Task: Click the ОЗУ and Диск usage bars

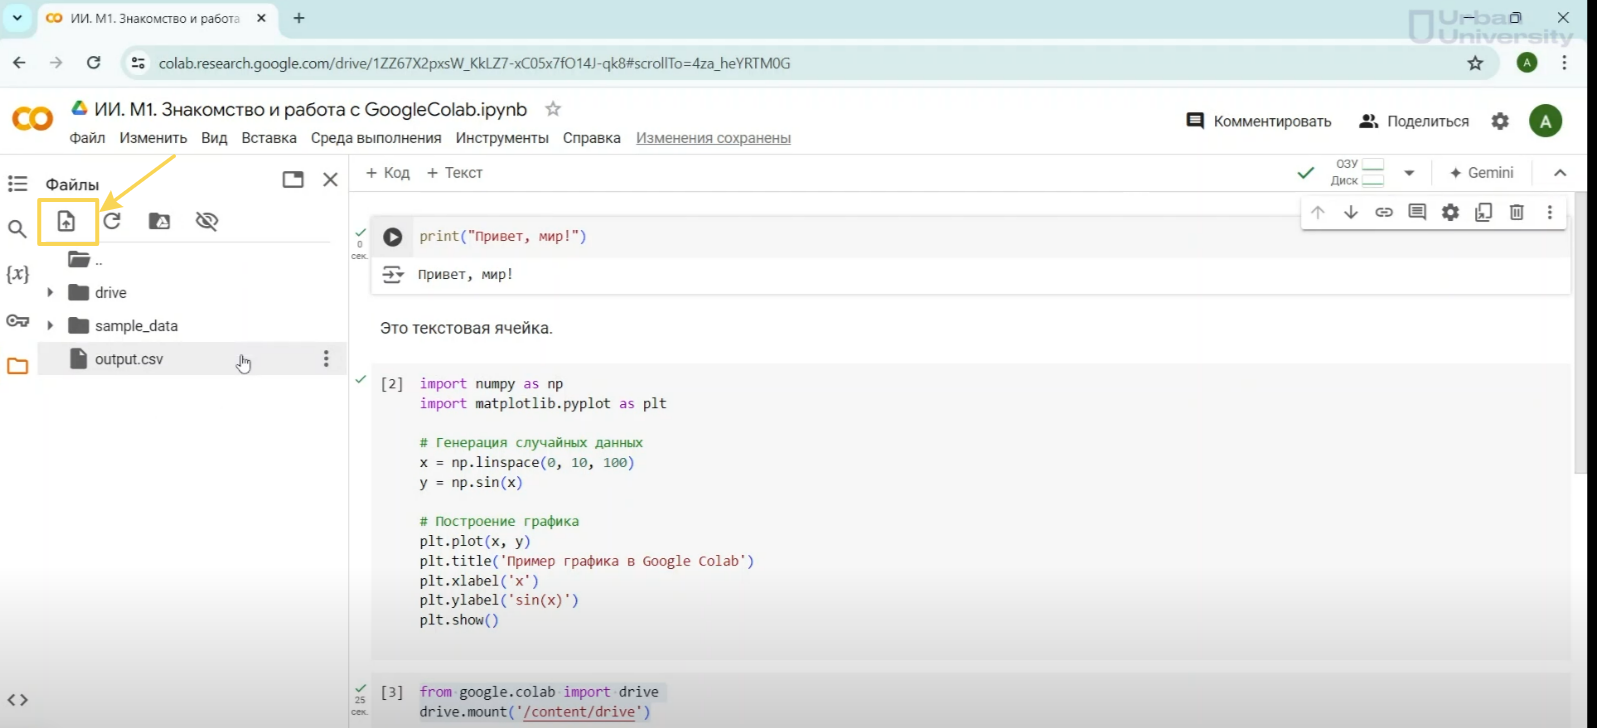Action: pos(1358,172)
